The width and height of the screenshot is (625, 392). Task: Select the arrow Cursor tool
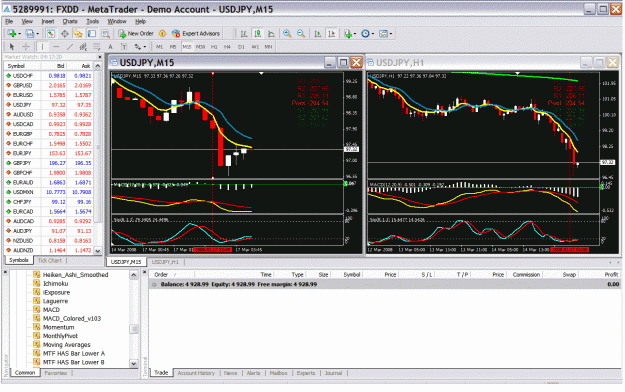click(12, 47)
